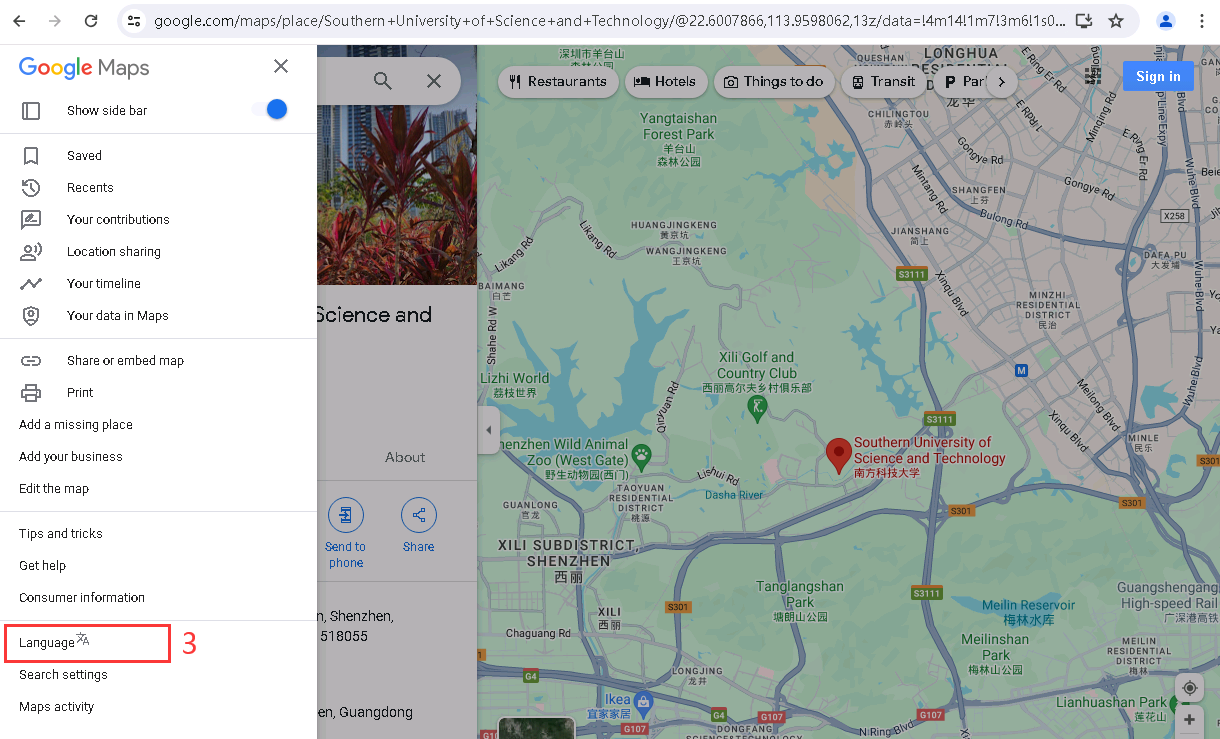Switch to the About tab
The height and width of the screenshot is (739, 1220).
pos(405,457)
